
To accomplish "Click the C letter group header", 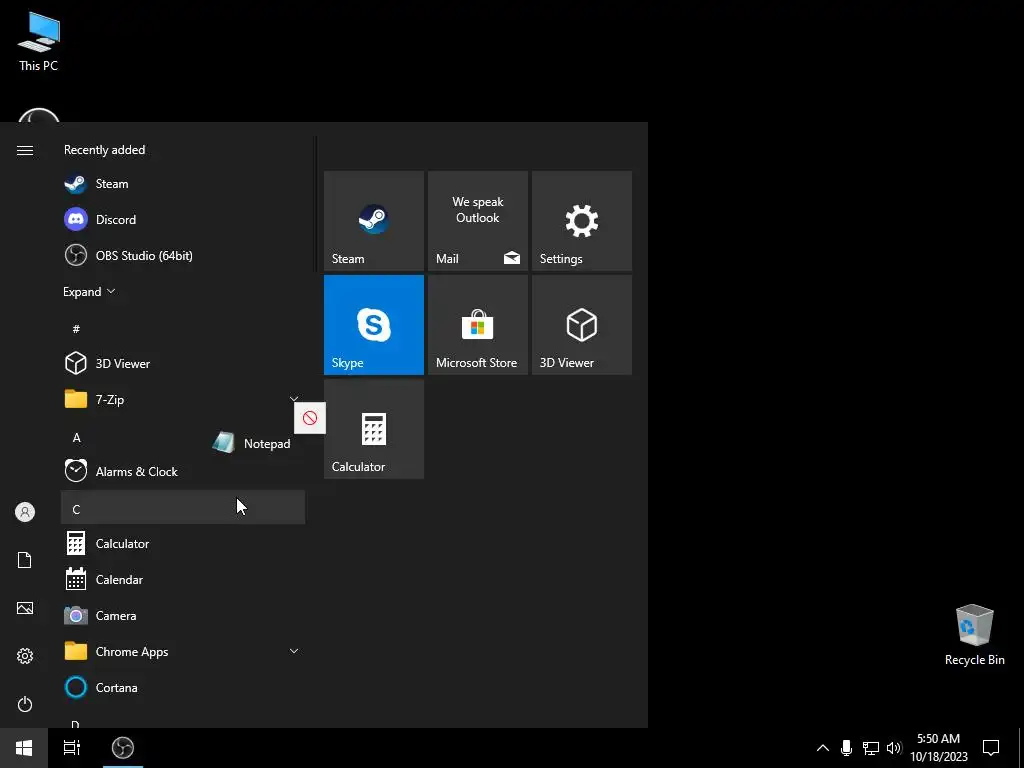I will (x=183, y=507).
